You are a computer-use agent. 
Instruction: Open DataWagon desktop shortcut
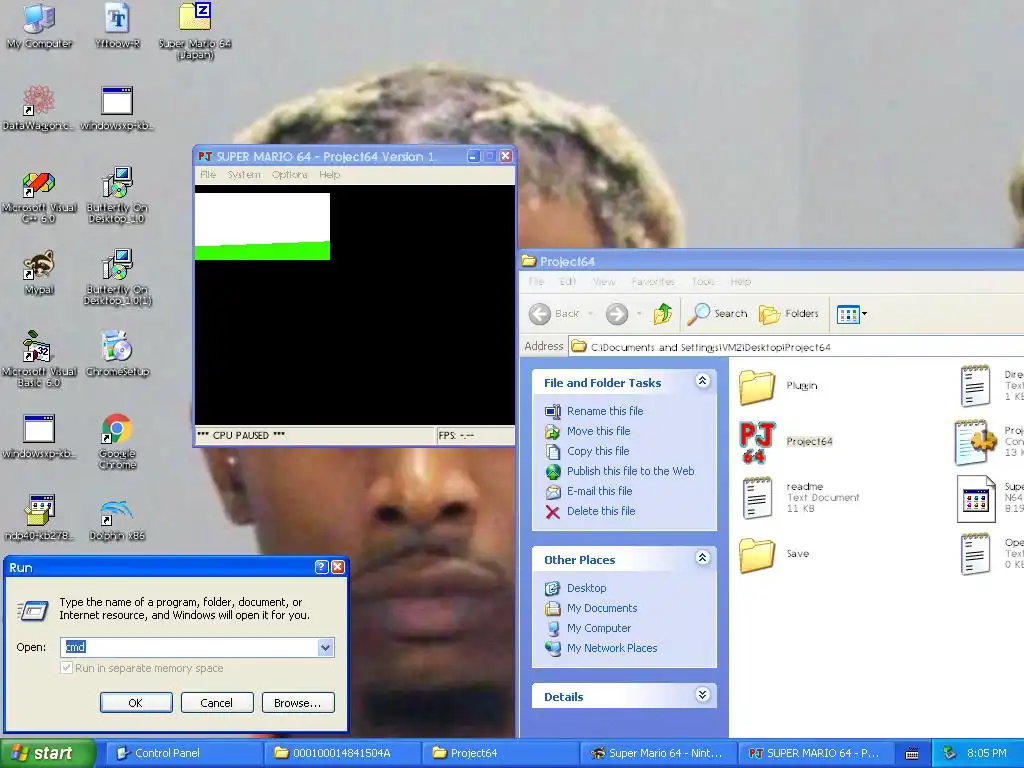(x=38, y=108)
